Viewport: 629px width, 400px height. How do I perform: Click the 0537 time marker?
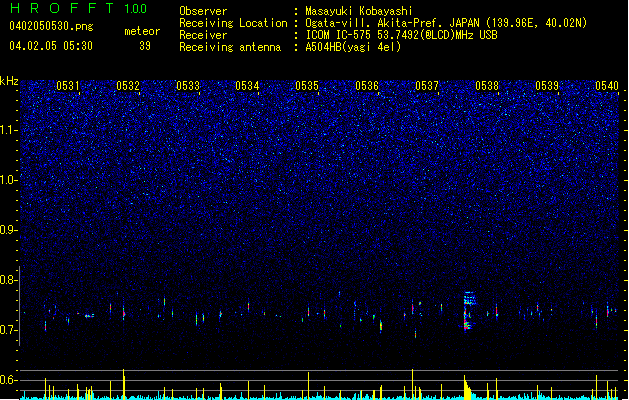coord(427,86)
